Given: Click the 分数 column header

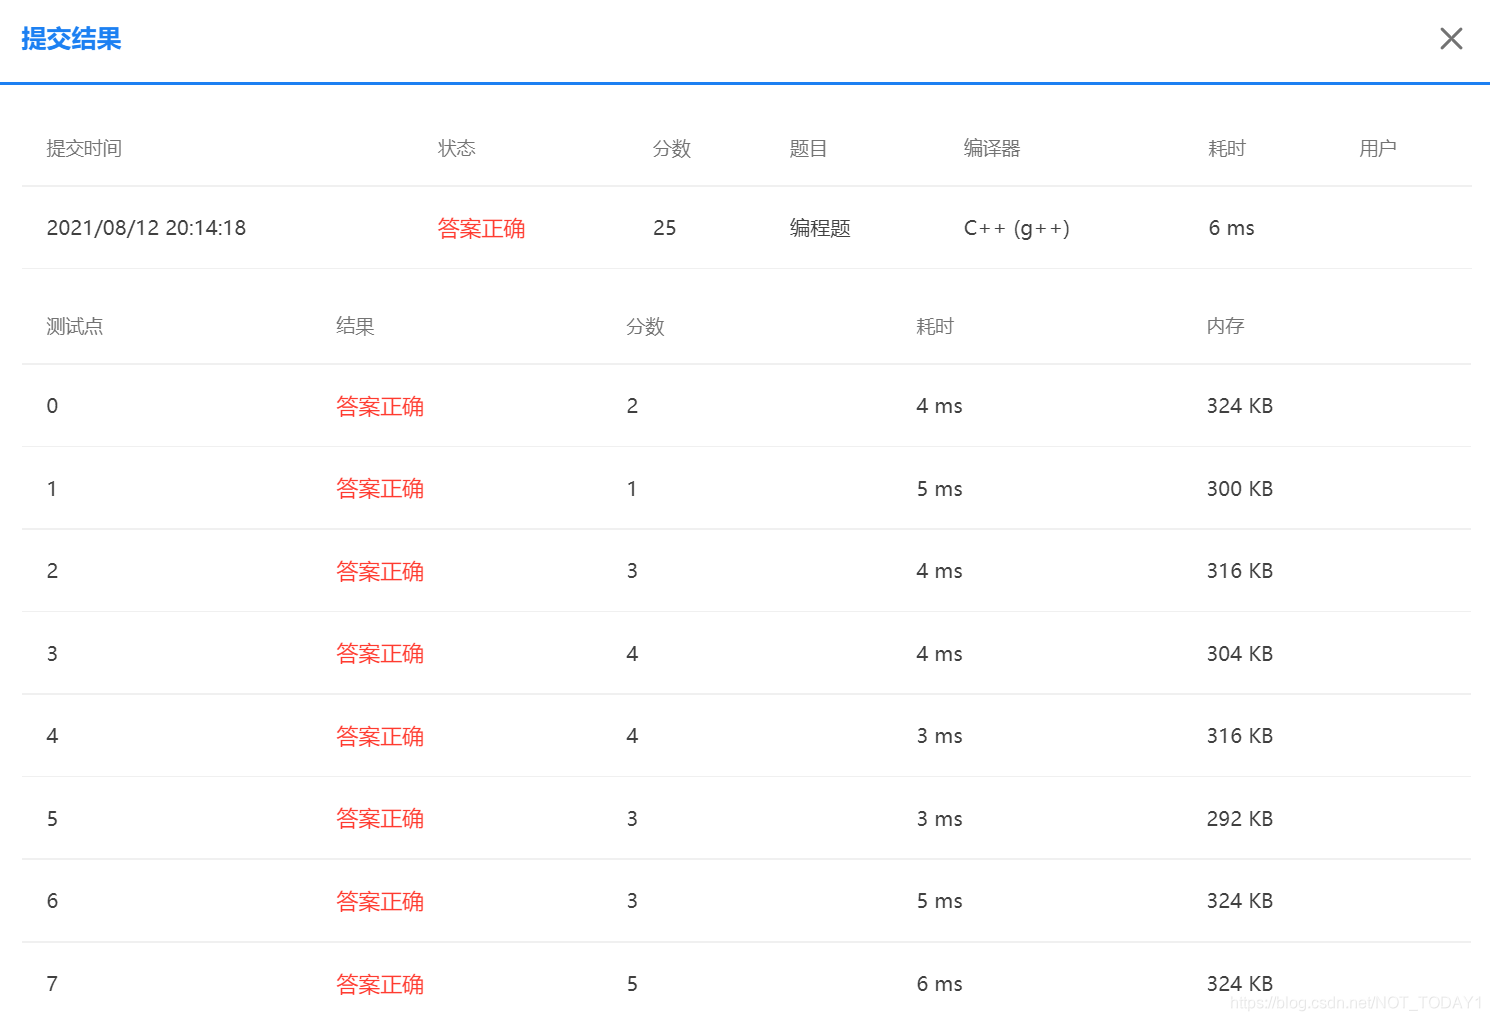Looking at the screenshot, I should 672,148.
